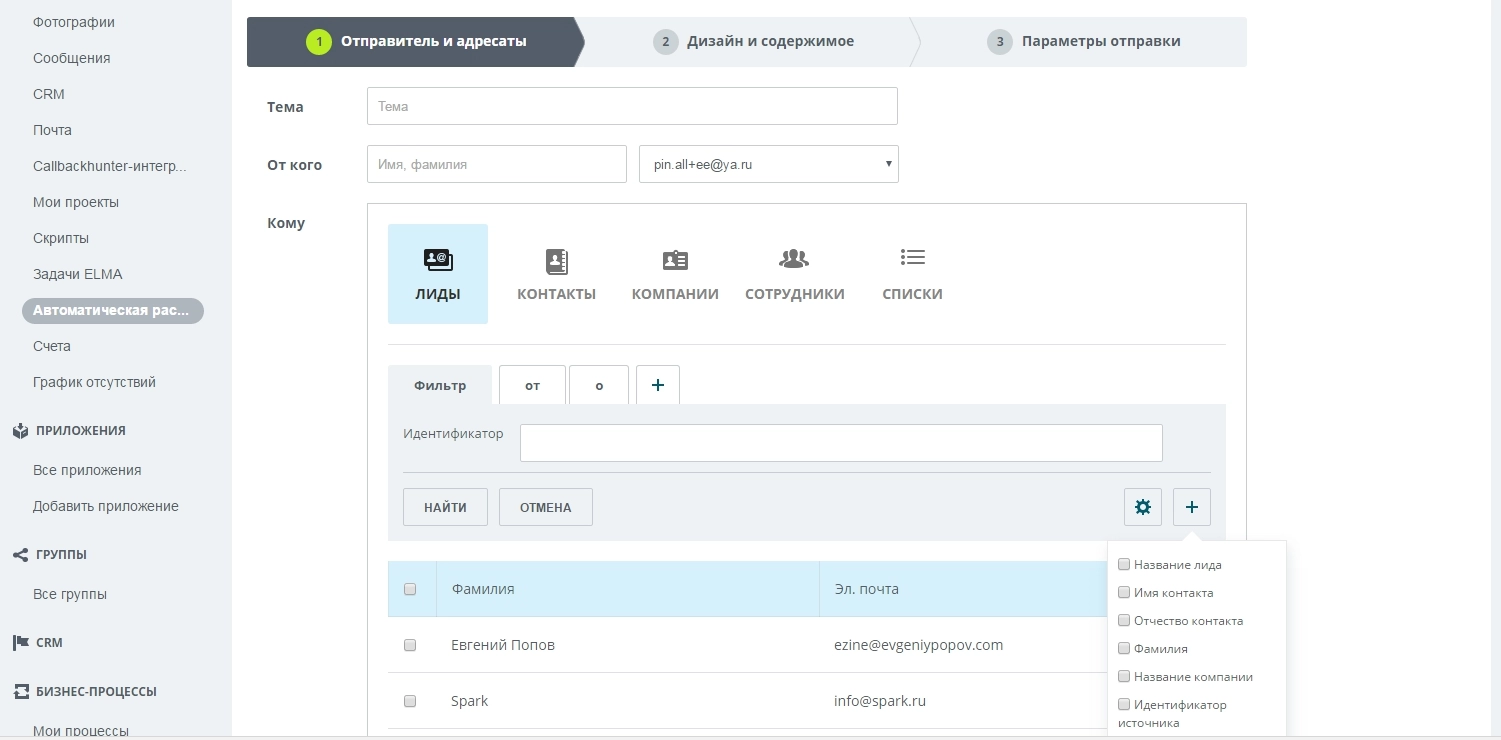Image resolution: width=1501 pixels, height=740 pixels.
Task: Check the Евгений Попов row checkbox
Action: point(410,645)
